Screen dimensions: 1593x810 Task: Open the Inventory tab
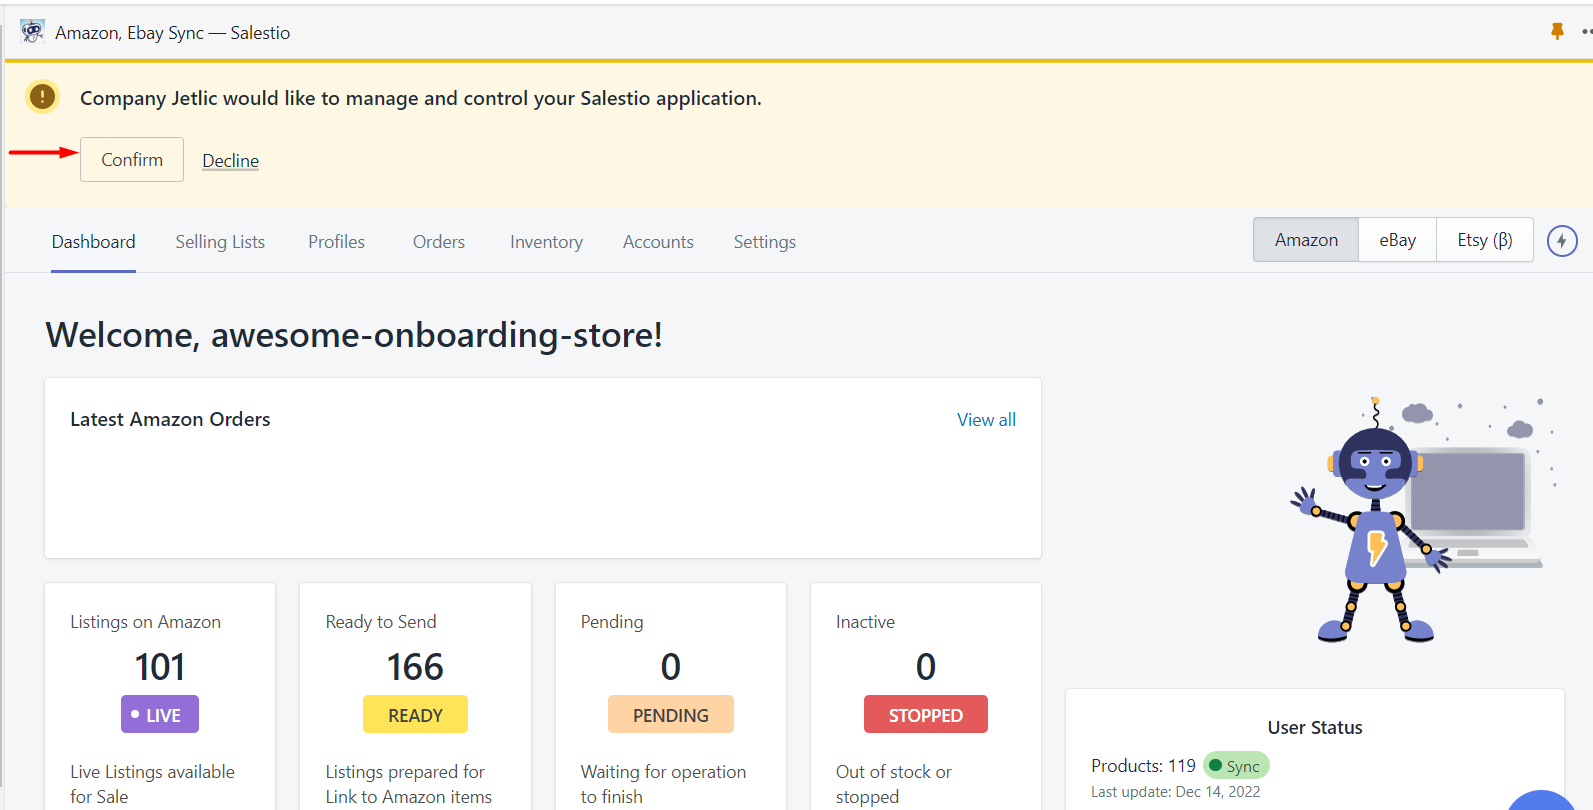point(546,242)
